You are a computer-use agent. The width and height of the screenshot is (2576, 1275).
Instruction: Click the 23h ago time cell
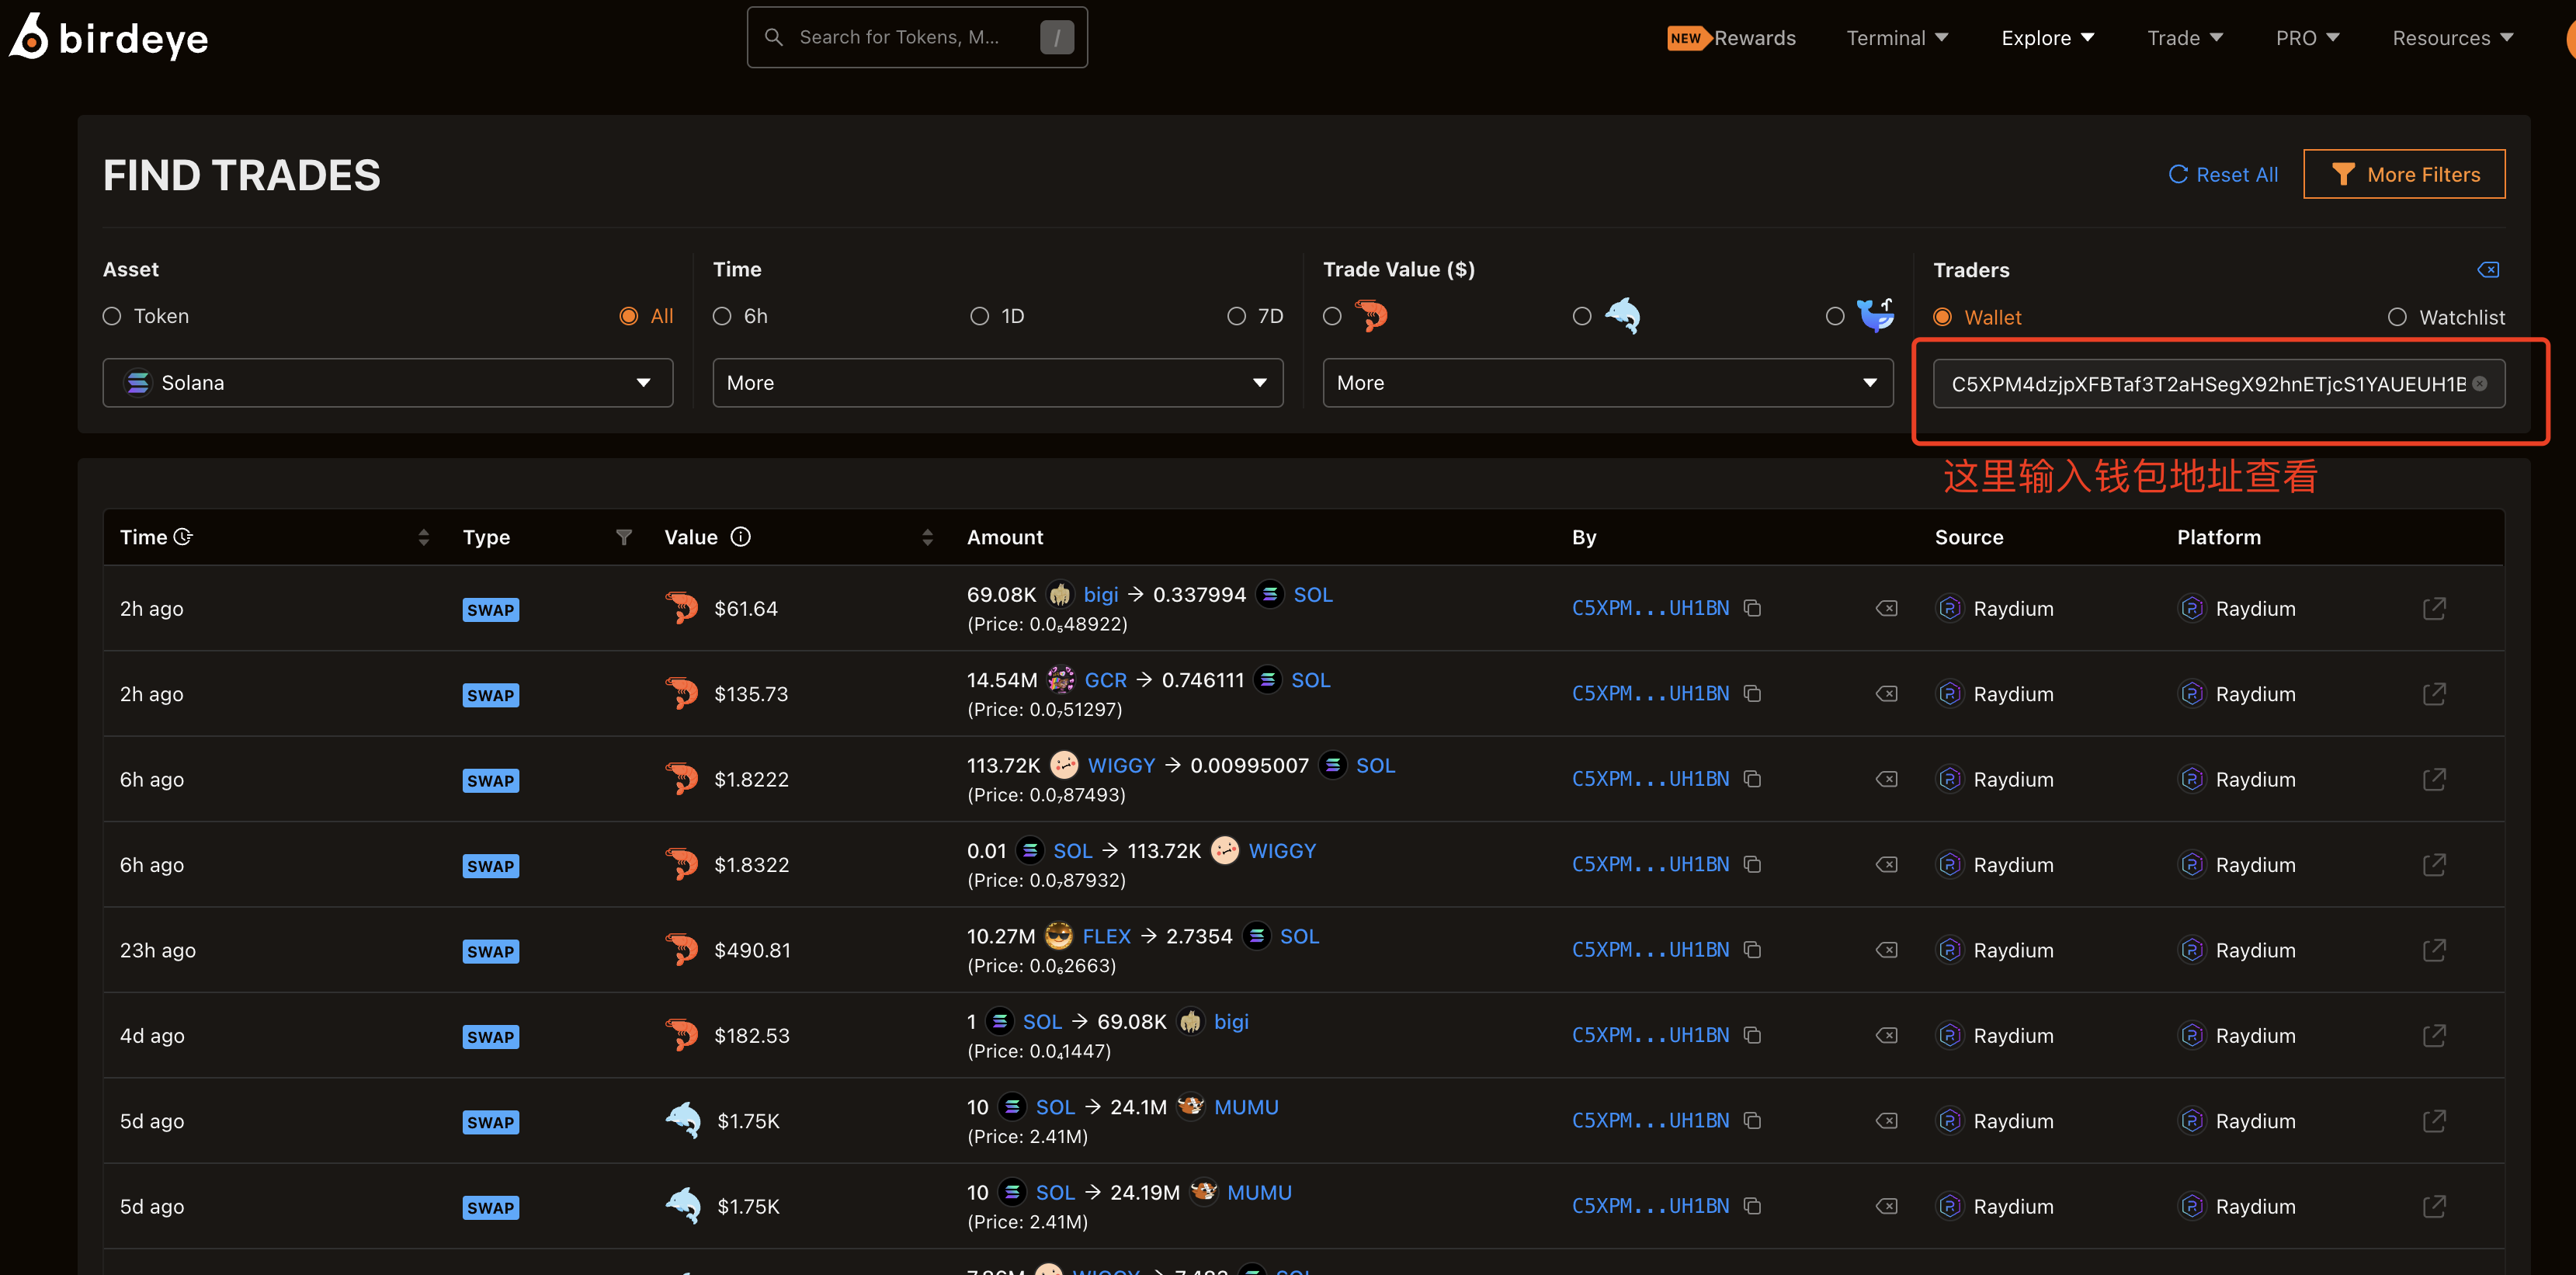(158, 950)
